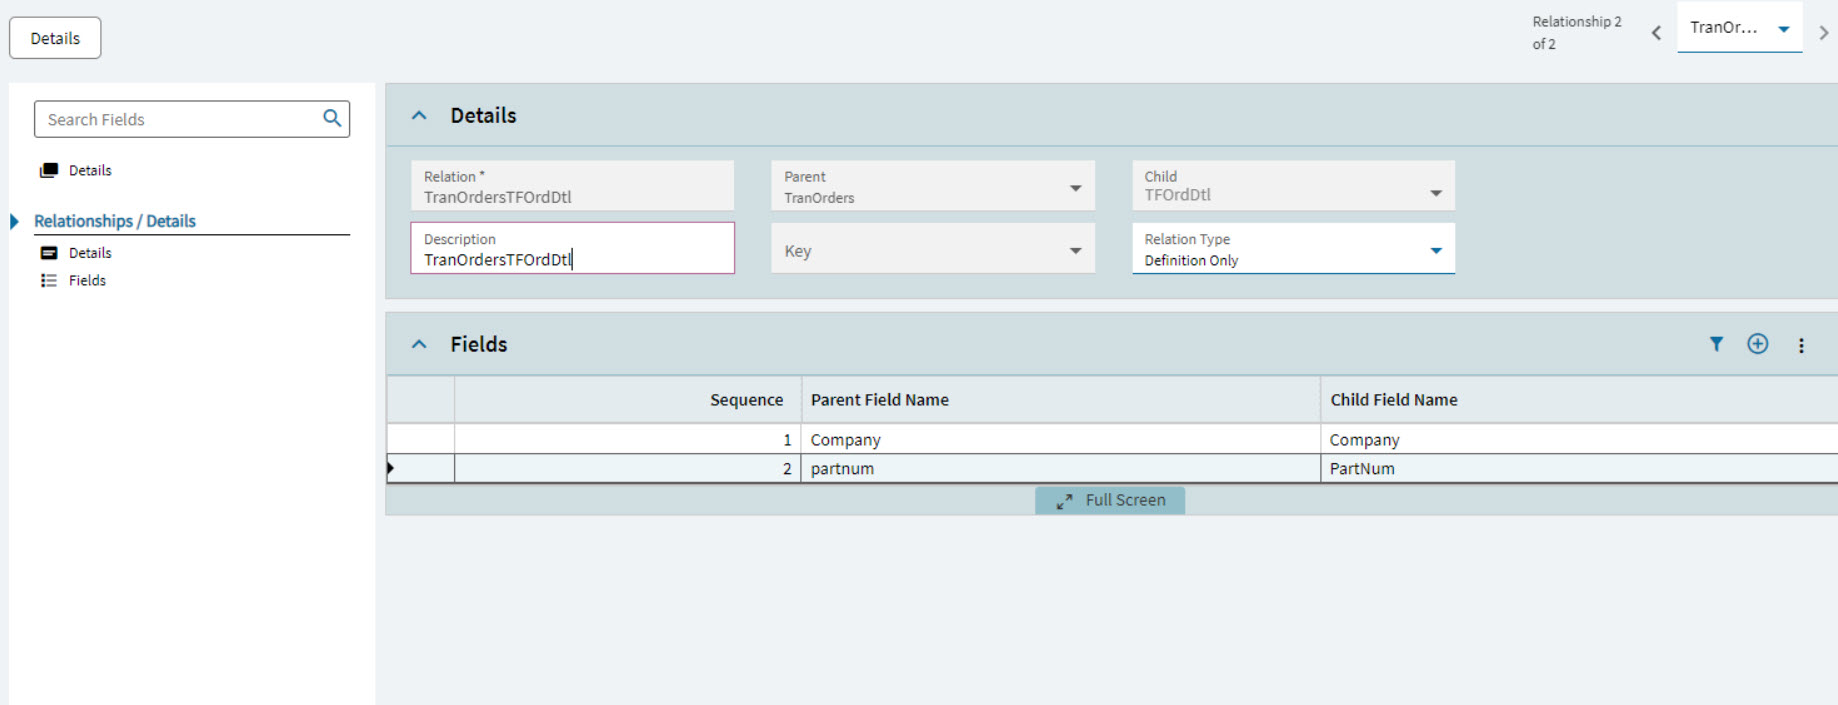Select parent field cell 'Company'
1838x705 pixels.
[1060, 440]
